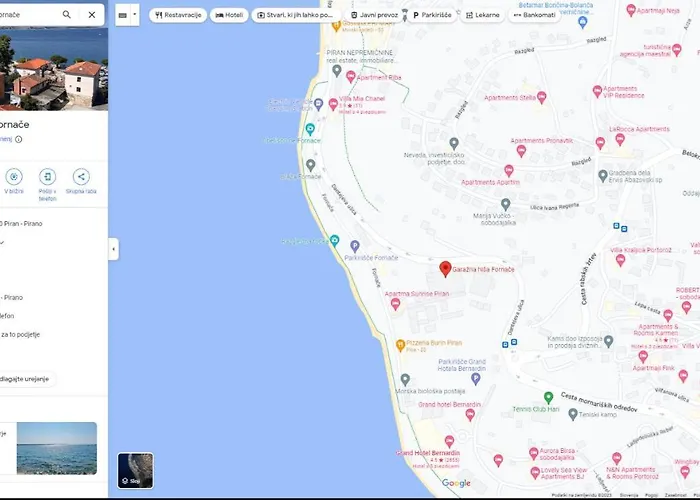Image resolution: width=700 pixels, height=500 pixels.
Task: Open the Sloji layers thumbnail
Action: tap(135, 470)
